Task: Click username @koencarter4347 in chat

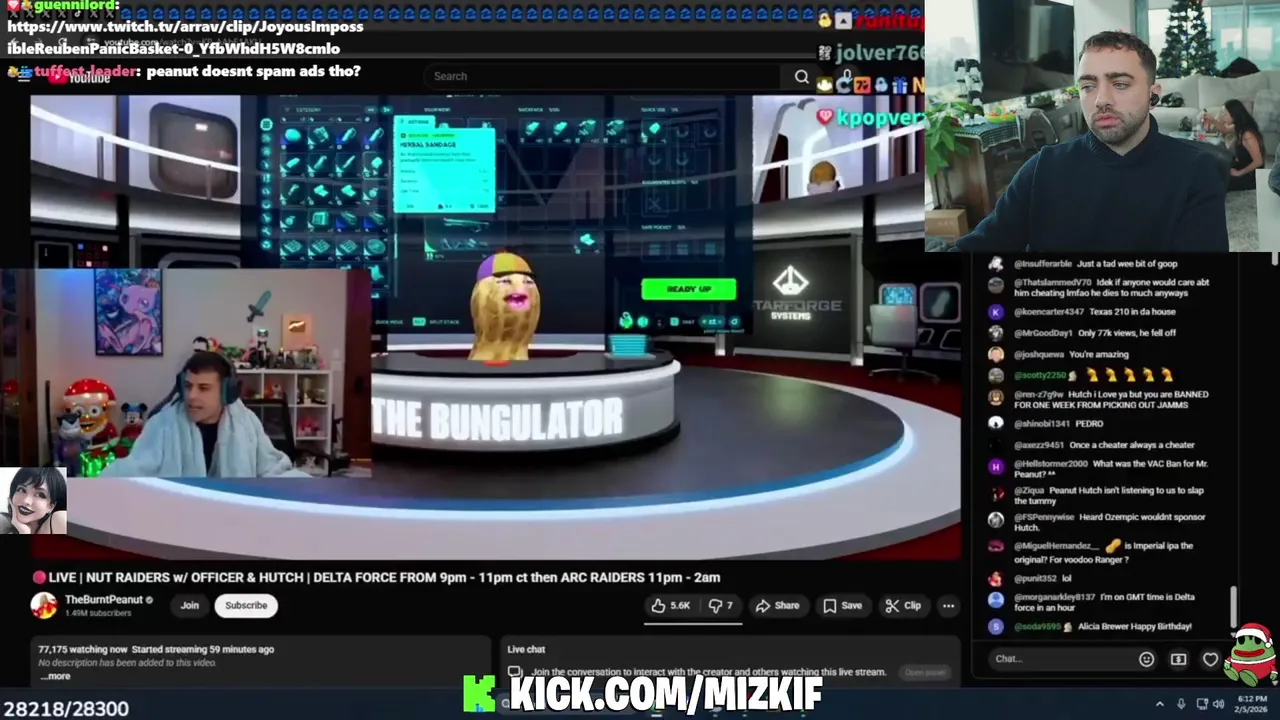Action: click(x=1049, y=312)
